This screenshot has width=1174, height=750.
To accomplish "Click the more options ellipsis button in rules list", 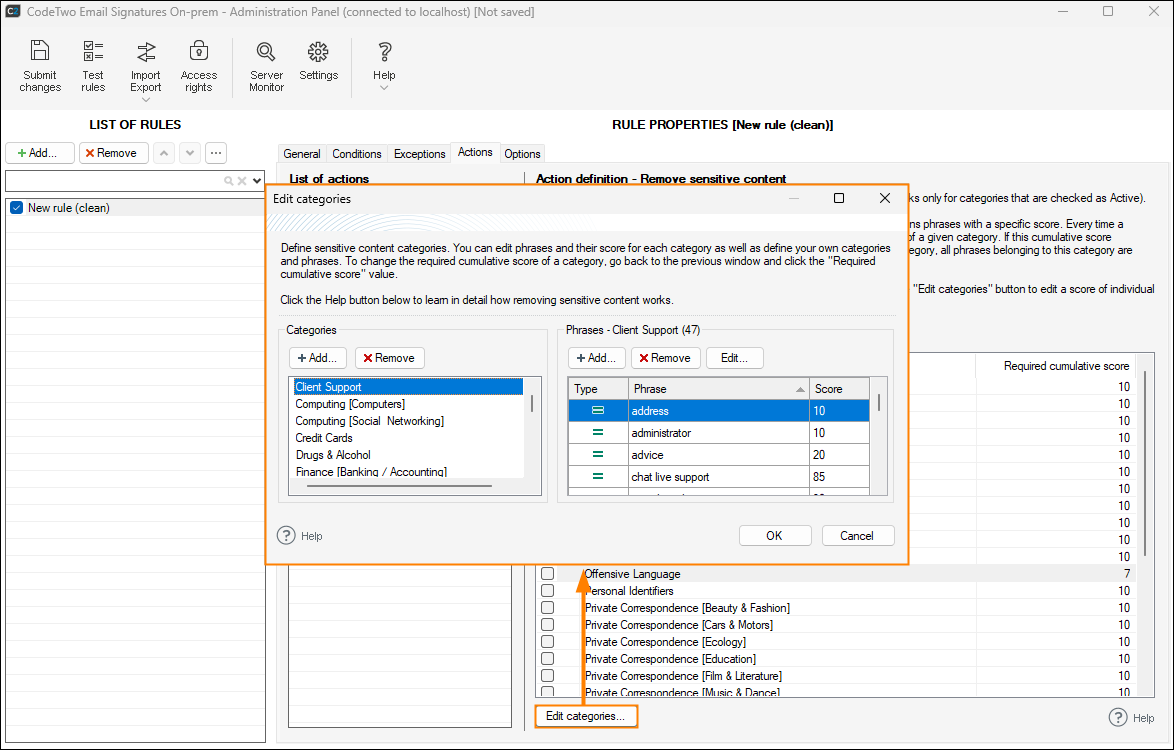I will (215, 153).
